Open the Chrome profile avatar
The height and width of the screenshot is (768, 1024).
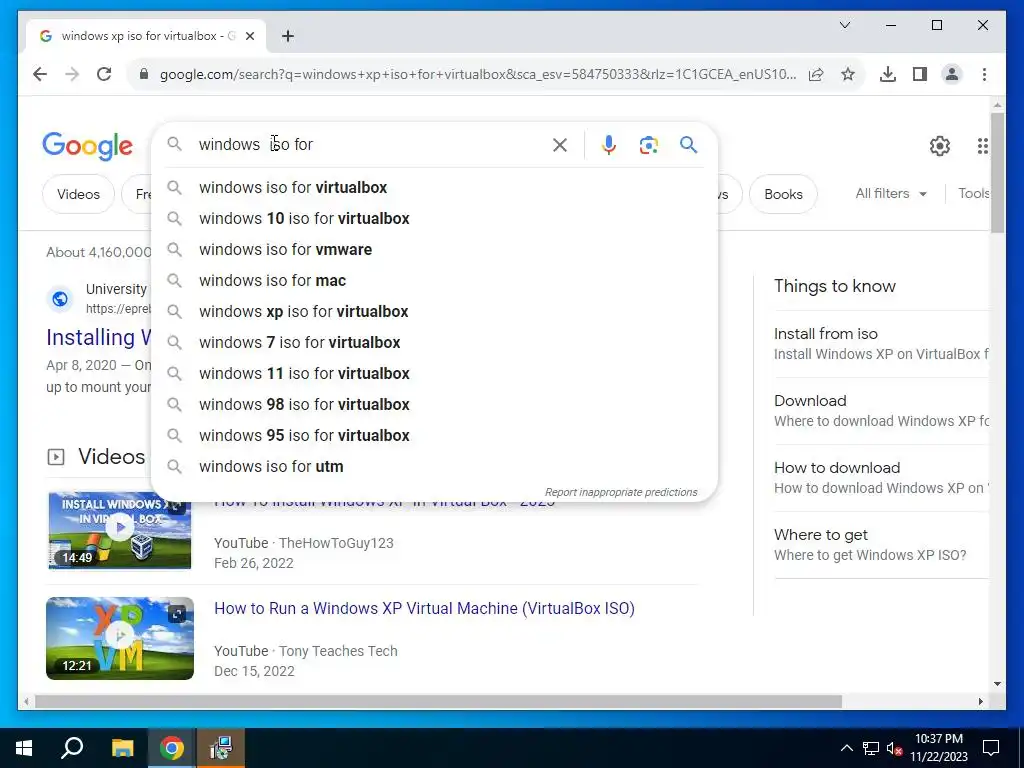[952, 74]
